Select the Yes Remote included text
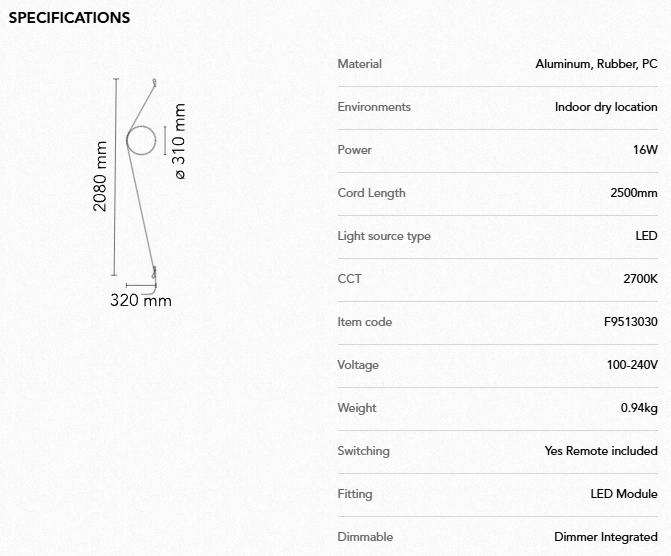The width and height of the screenshot is (671, 556). click(601, 451)
